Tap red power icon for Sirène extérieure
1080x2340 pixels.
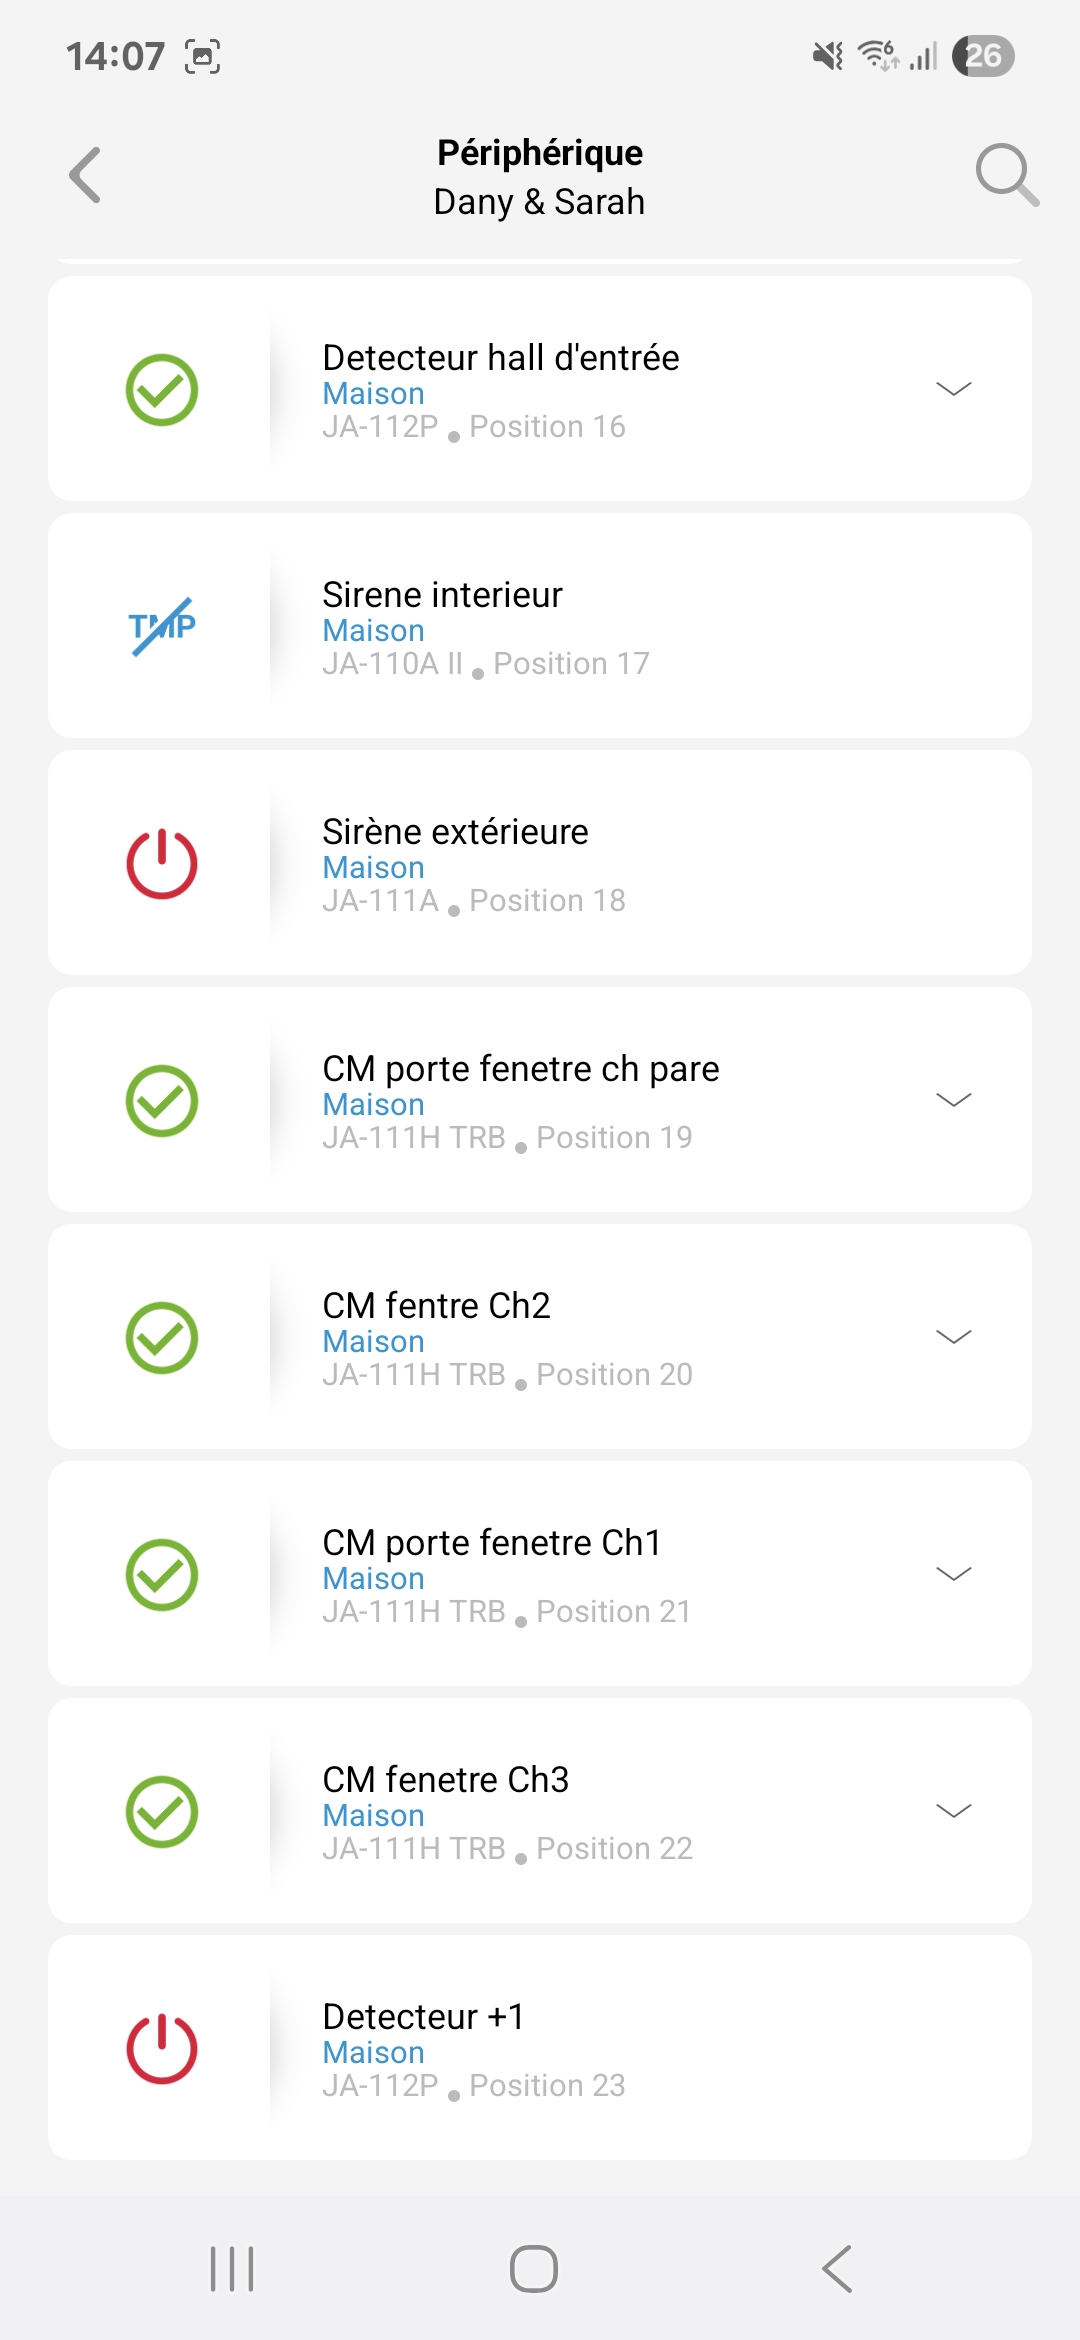(162, 864)
